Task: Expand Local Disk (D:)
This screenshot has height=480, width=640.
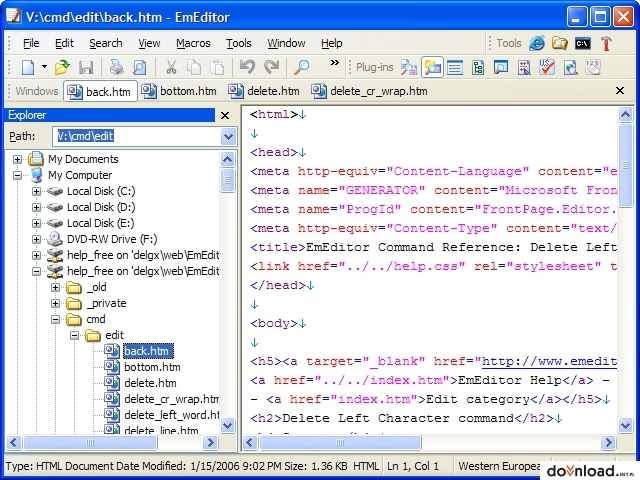Action: point(36,207)
